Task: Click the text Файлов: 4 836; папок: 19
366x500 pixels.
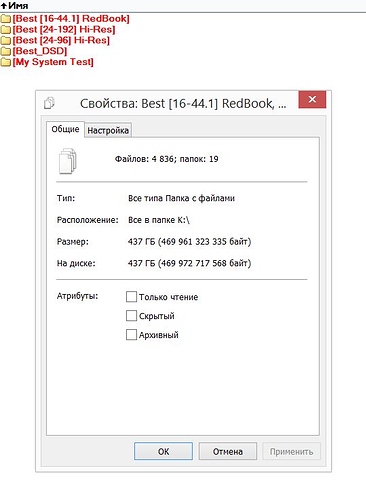Action: coord(167,159)
